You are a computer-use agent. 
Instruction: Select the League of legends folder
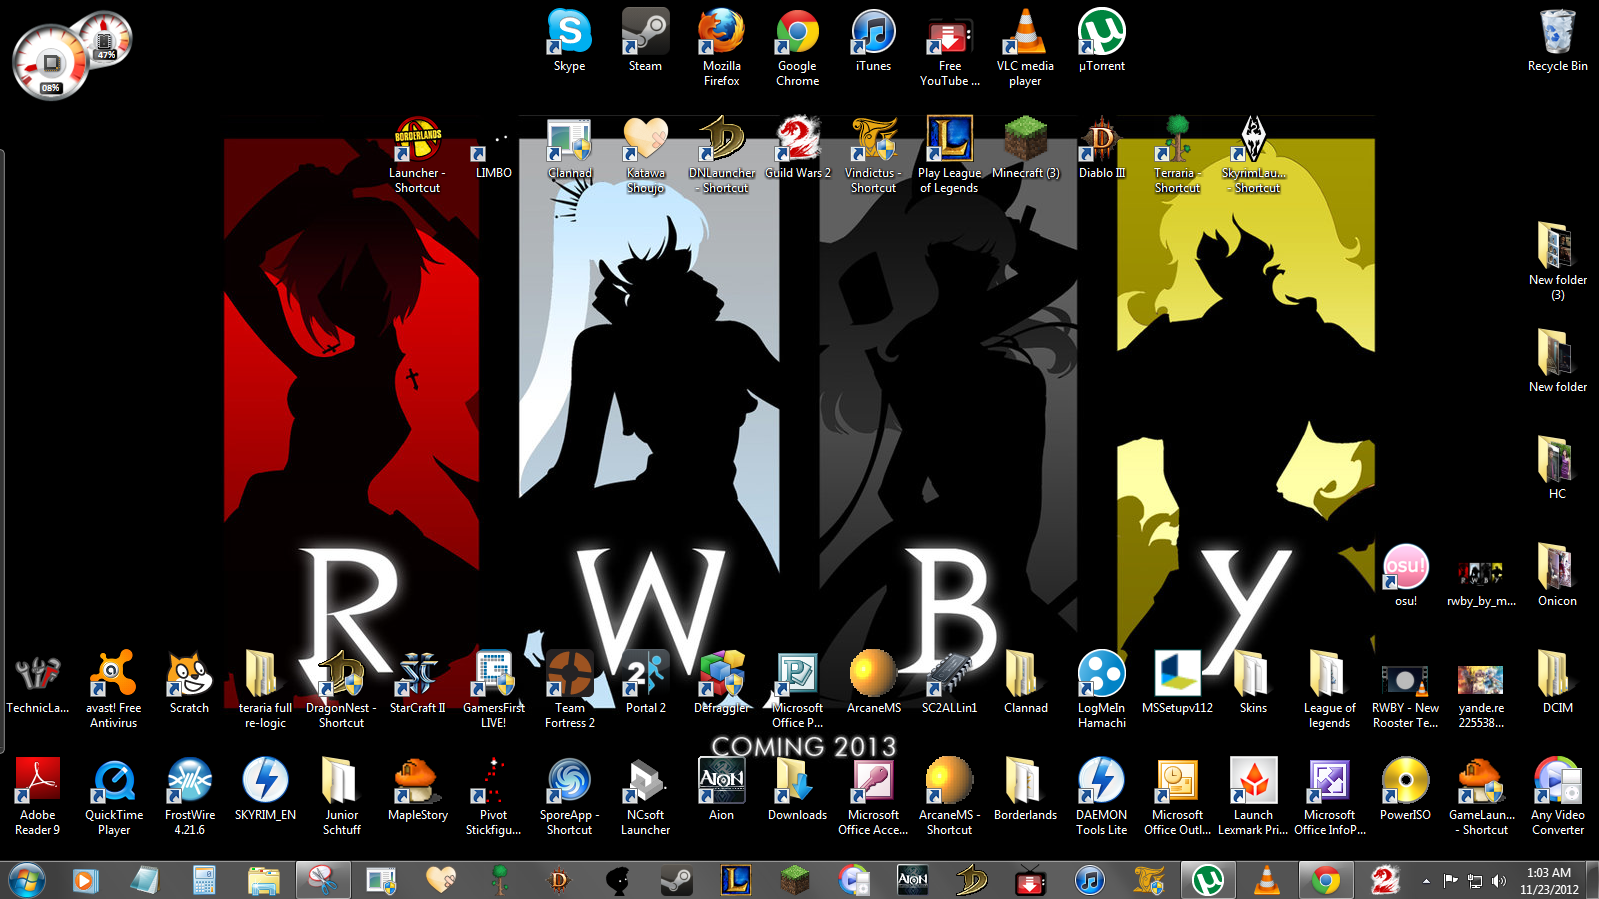1329,690
